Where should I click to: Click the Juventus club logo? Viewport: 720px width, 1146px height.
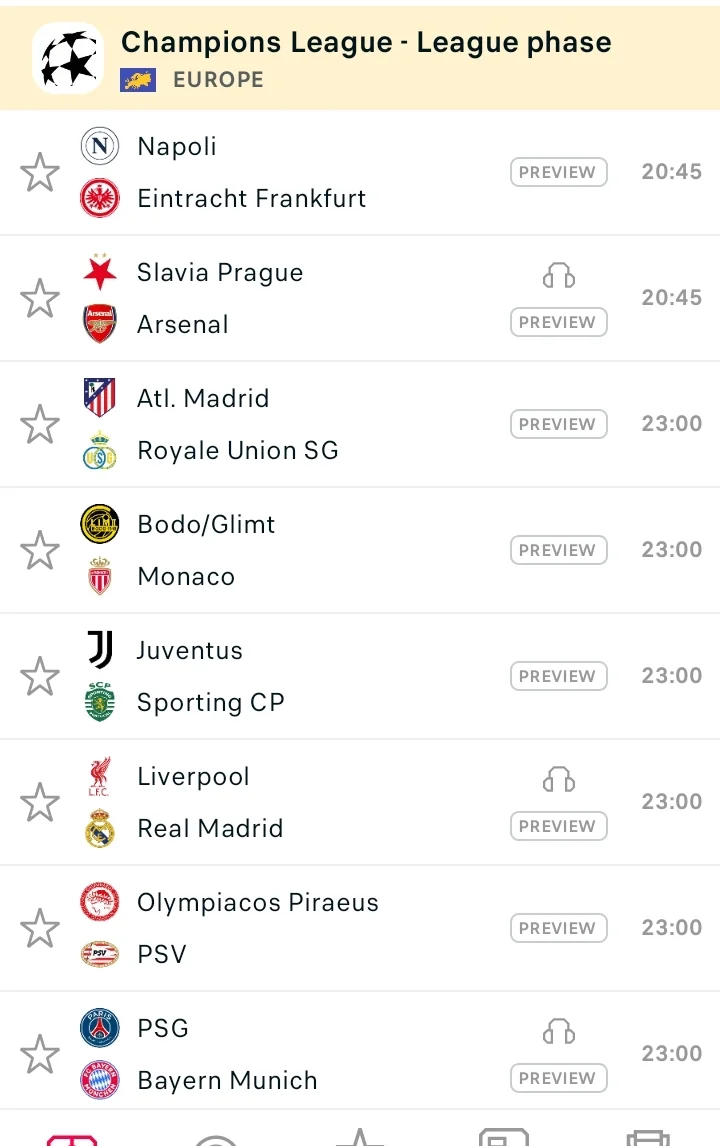pos(100,651)
